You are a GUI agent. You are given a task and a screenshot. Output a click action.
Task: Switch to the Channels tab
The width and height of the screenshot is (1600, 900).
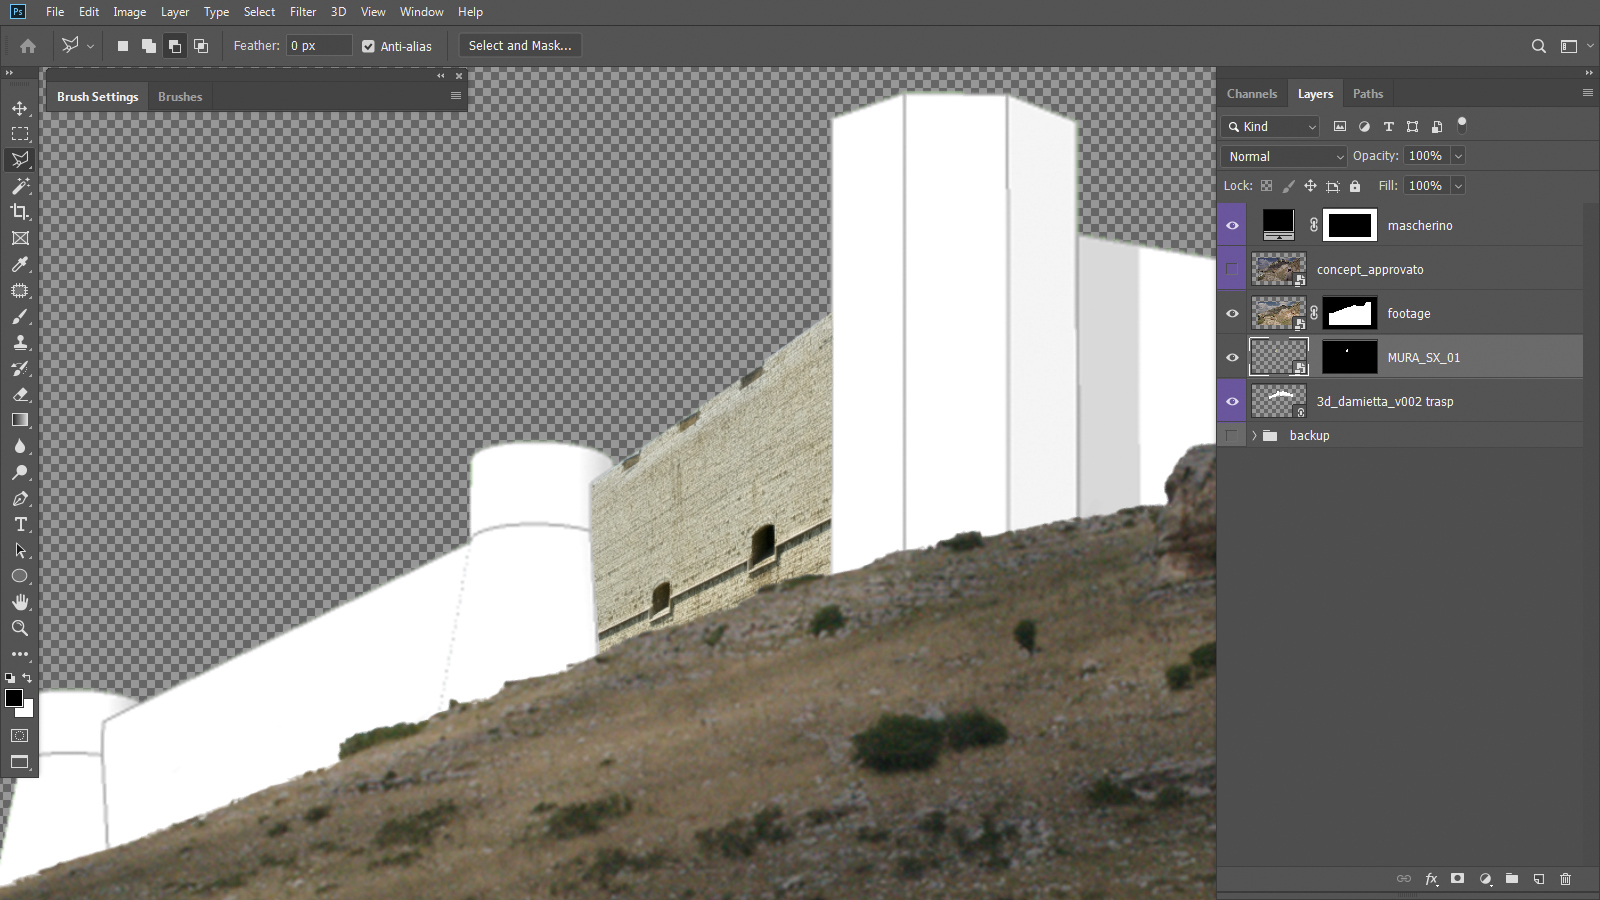click(x=1251, y=94)
